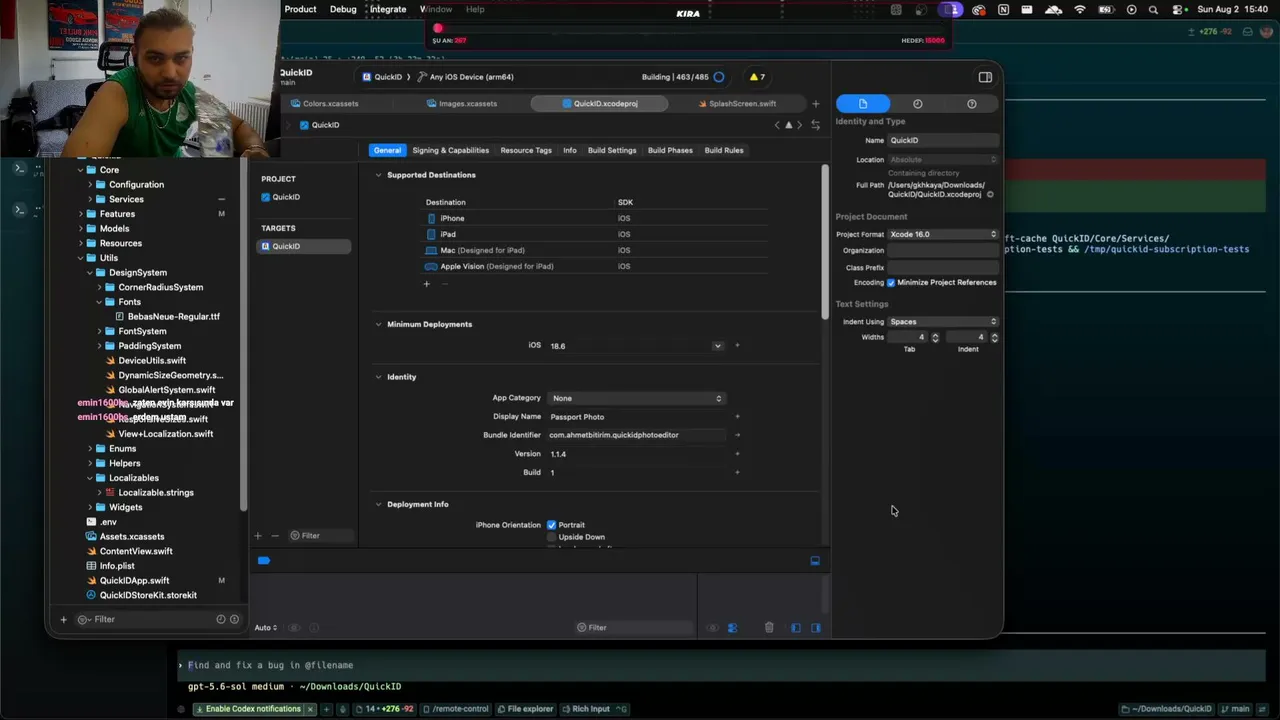Show recent files filter in navigator
The width and height of the screenshot is (1280, 720).
[221, 620]
